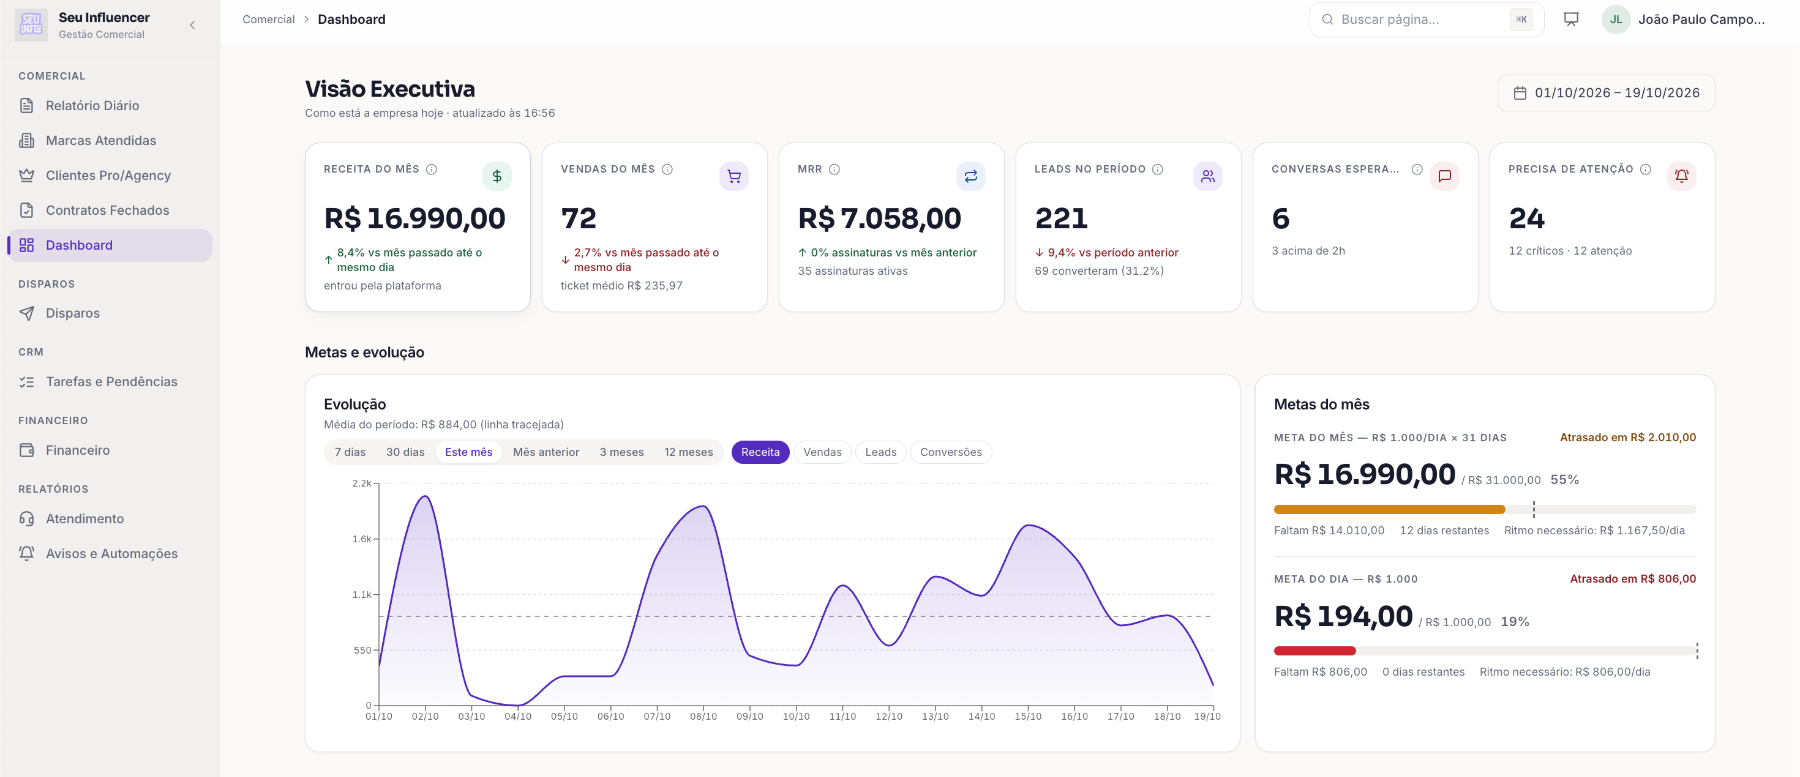Click the alarm bell icon on Precisa de Atenção card
The width and height of the screenshot is (1800, 777).
1682,176
